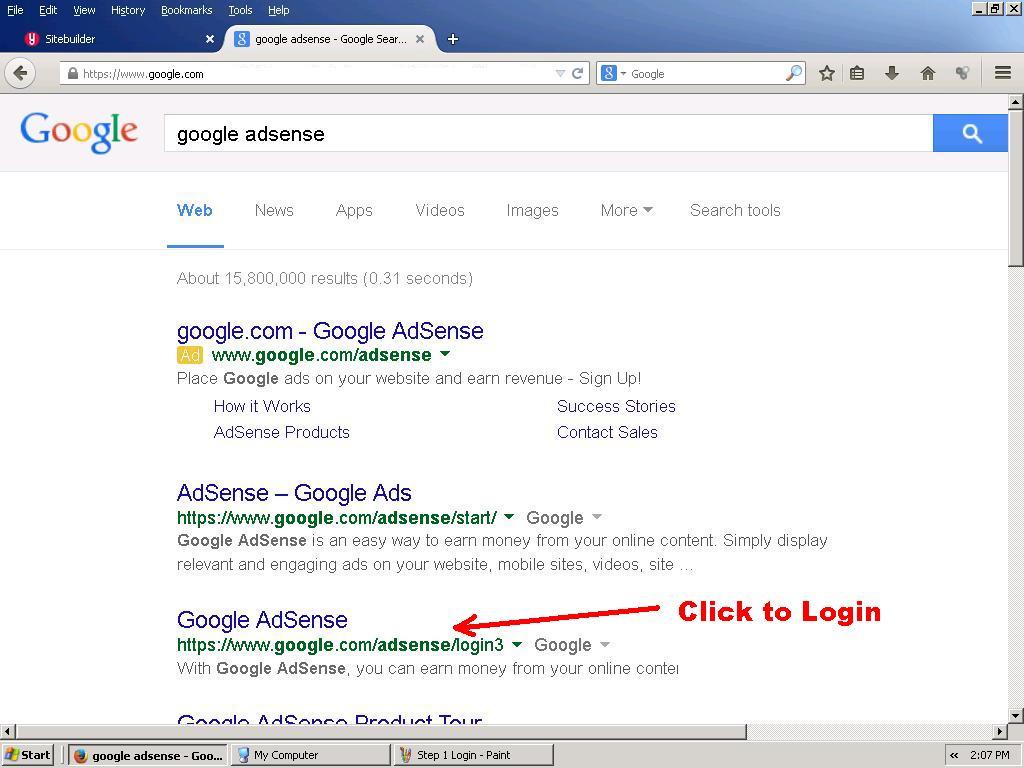Open the Firefox hamburger menu
1024x768 pixels.
(x=1003, y=73)
